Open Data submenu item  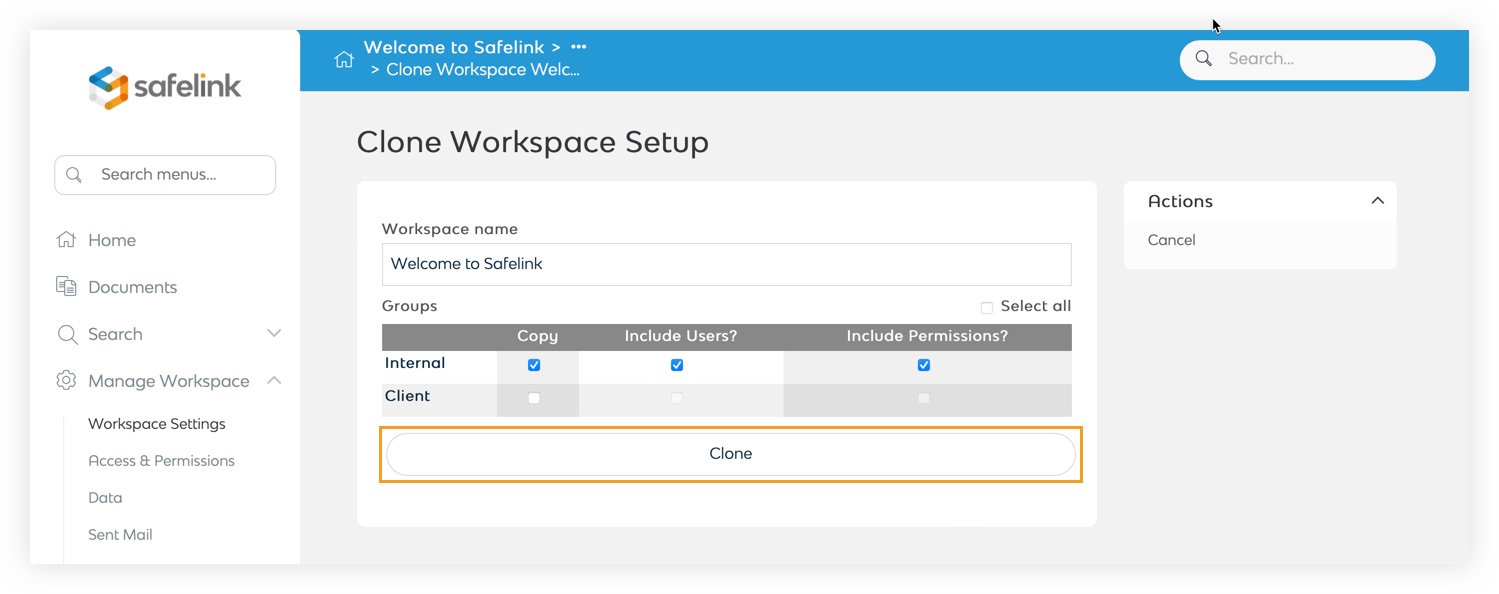click(105, 498)
